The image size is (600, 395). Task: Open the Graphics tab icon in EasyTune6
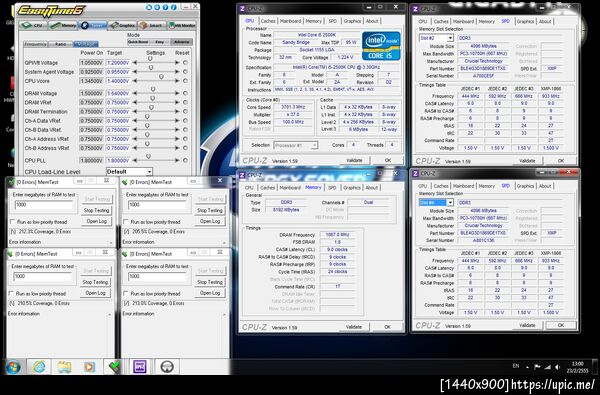pyautogui.click(x=122, y=25)
